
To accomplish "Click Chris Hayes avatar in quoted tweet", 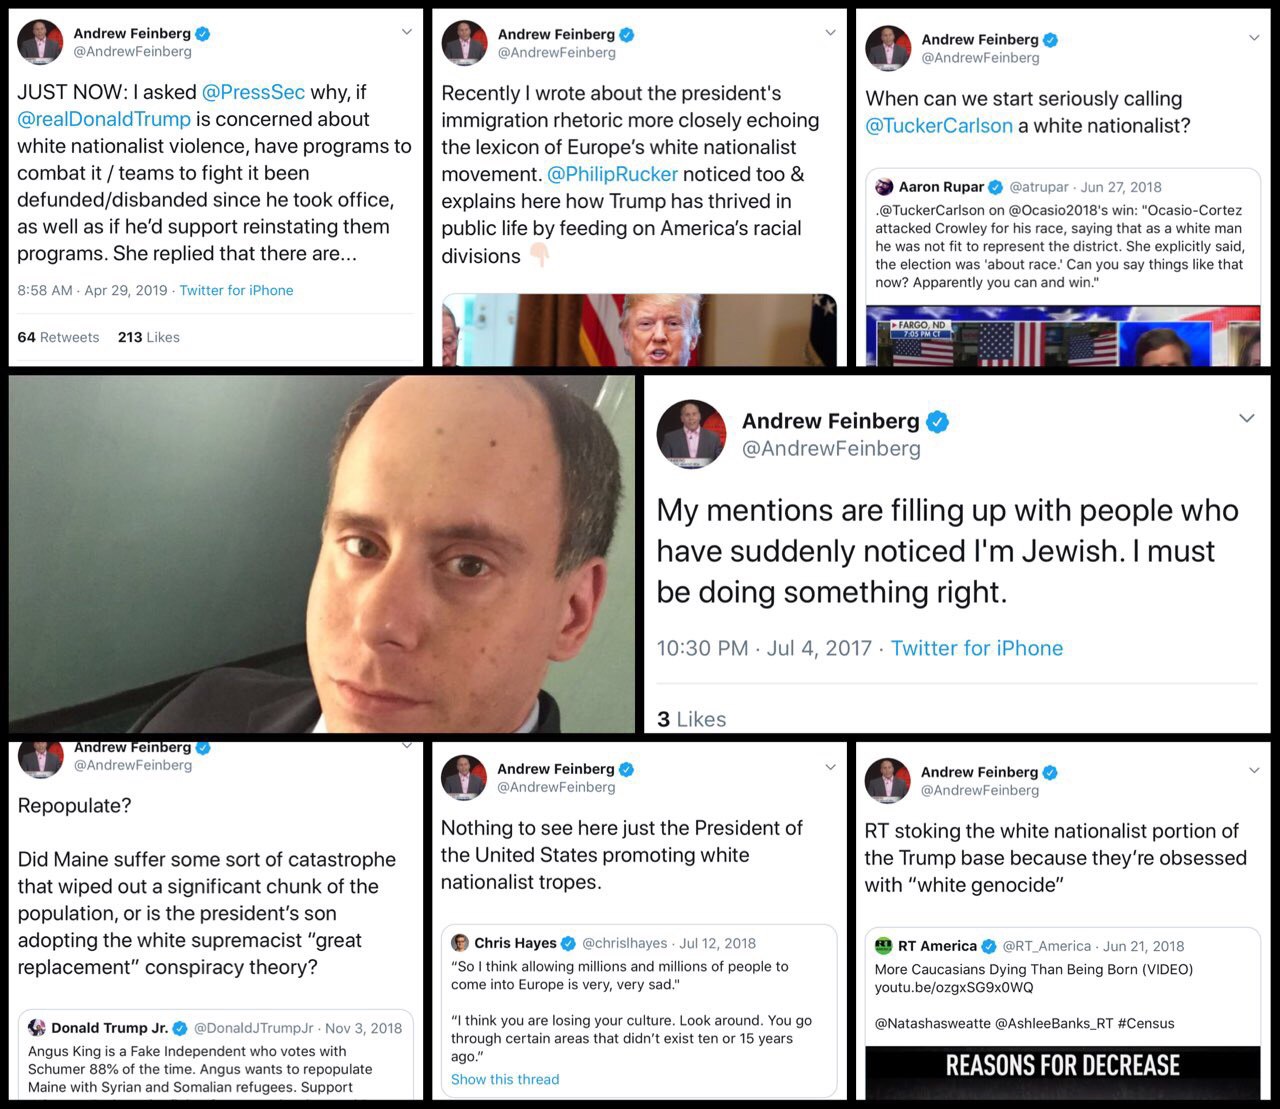I will [460, 943].
